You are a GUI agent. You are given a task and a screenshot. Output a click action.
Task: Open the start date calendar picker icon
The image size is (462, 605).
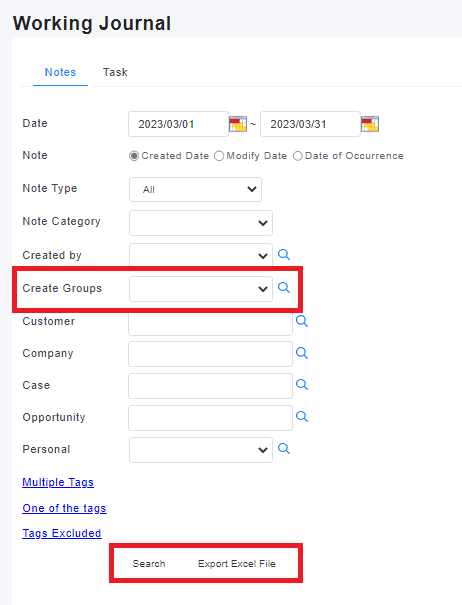coord(238,124)
